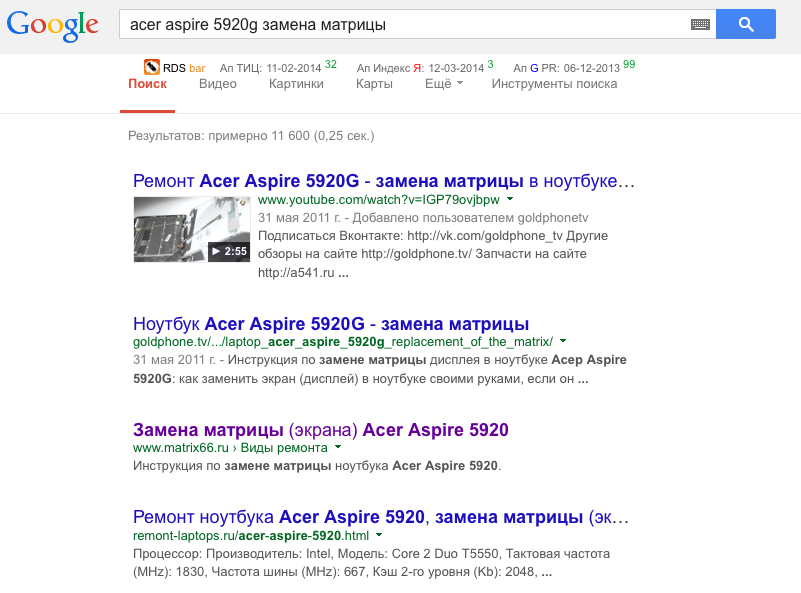
Task: Click Ап G PR: 06-12-2013 indicator
Action: click(x=567, y=68)
